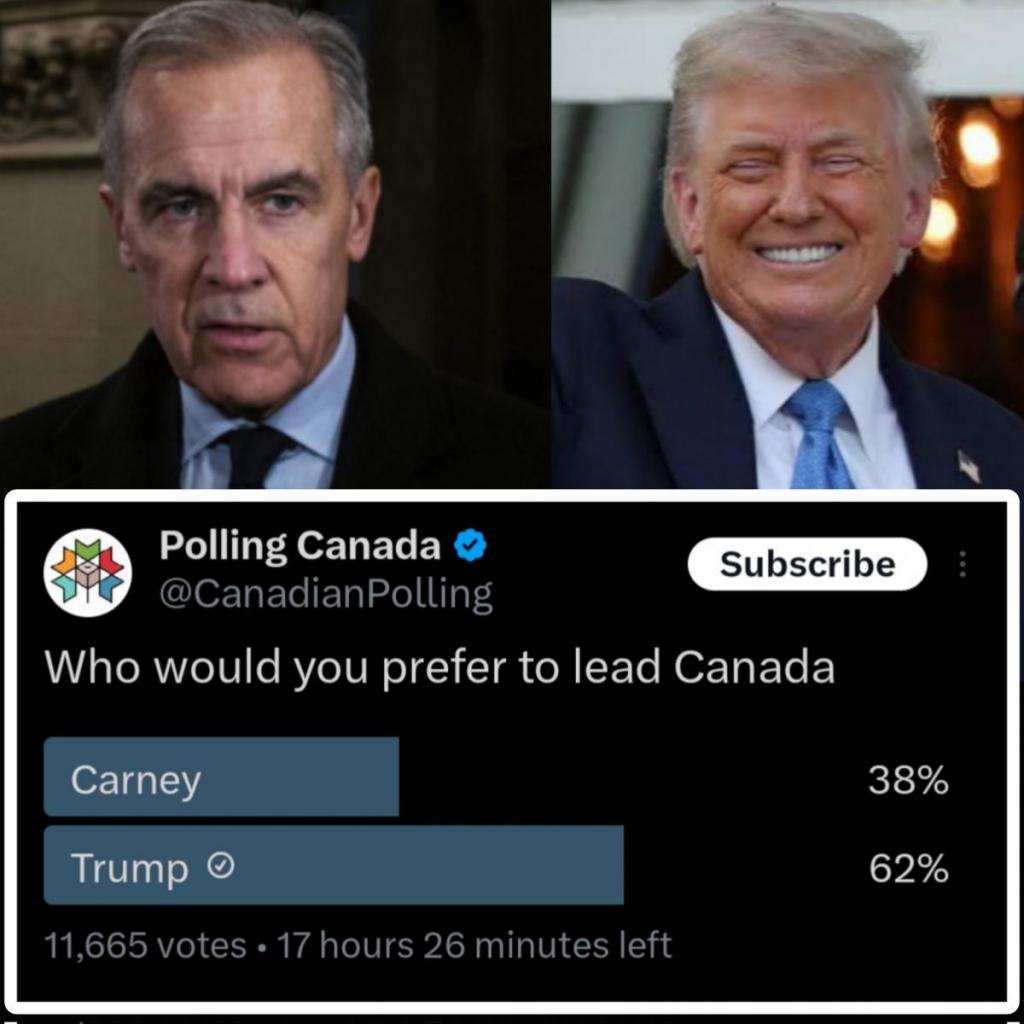The width and height of the screenshot is (1024, 1024).
Task: Click the @CanadianPolling handle
Action: pyautogui.click(x=326, y=594)
